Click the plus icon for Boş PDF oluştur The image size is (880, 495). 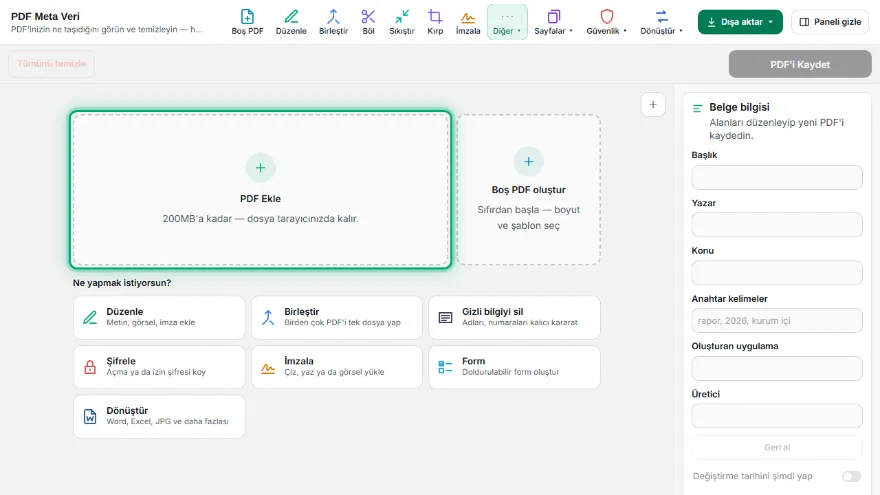pos(529,162)
